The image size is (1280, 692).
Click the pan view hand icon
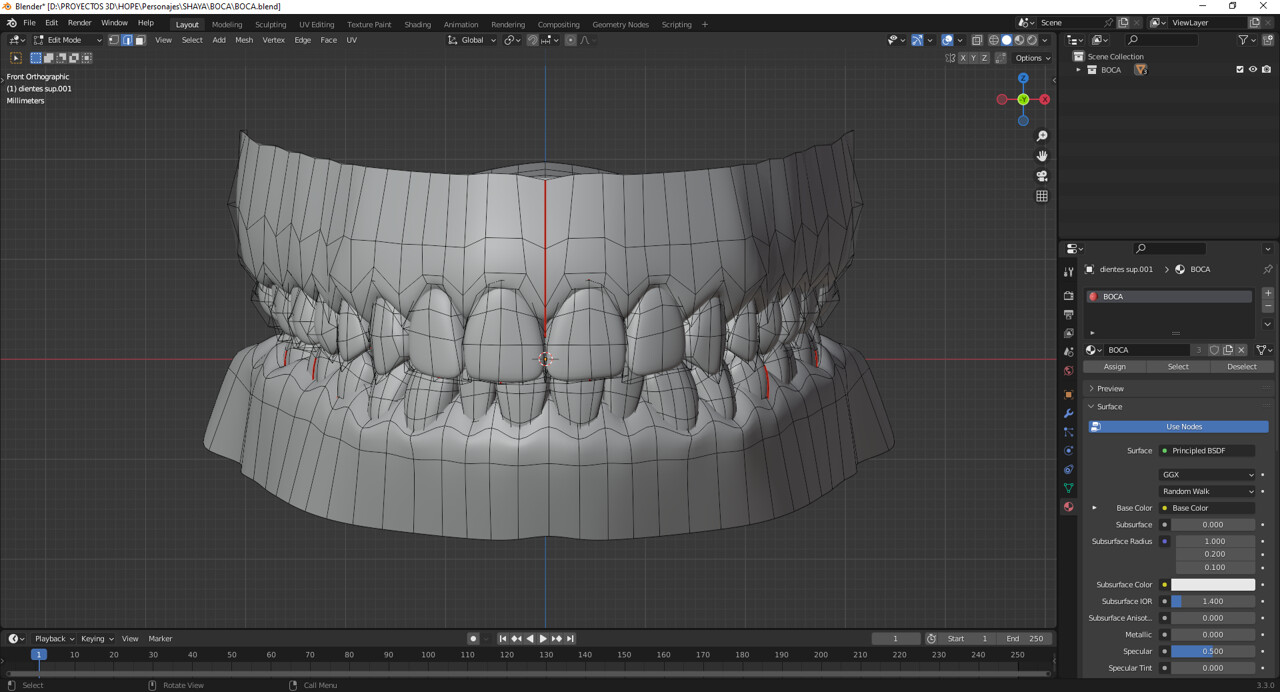click(x=1042, y=156)
